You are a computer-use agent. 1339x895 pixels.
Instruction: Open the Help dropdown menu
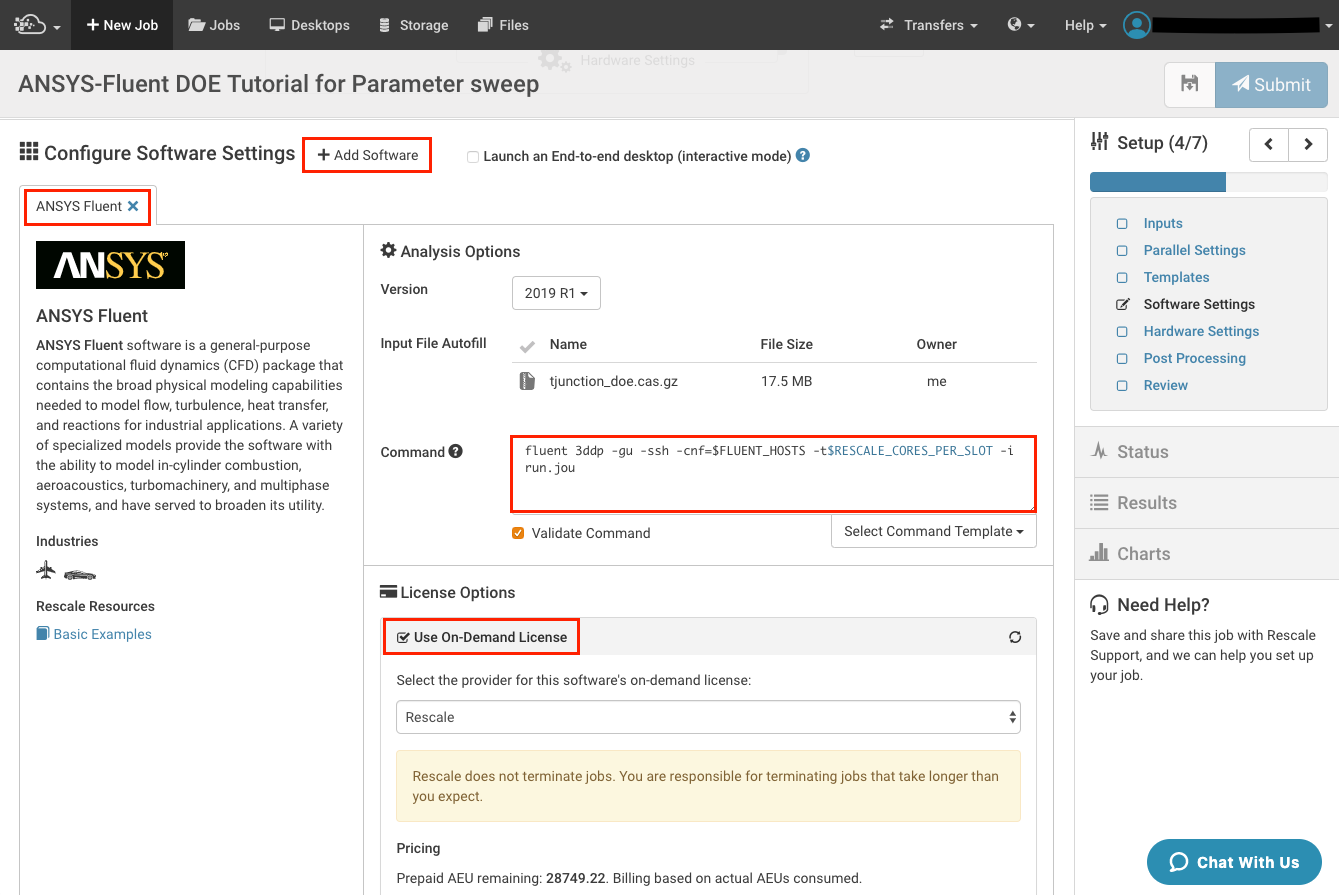click(1085, 25)
